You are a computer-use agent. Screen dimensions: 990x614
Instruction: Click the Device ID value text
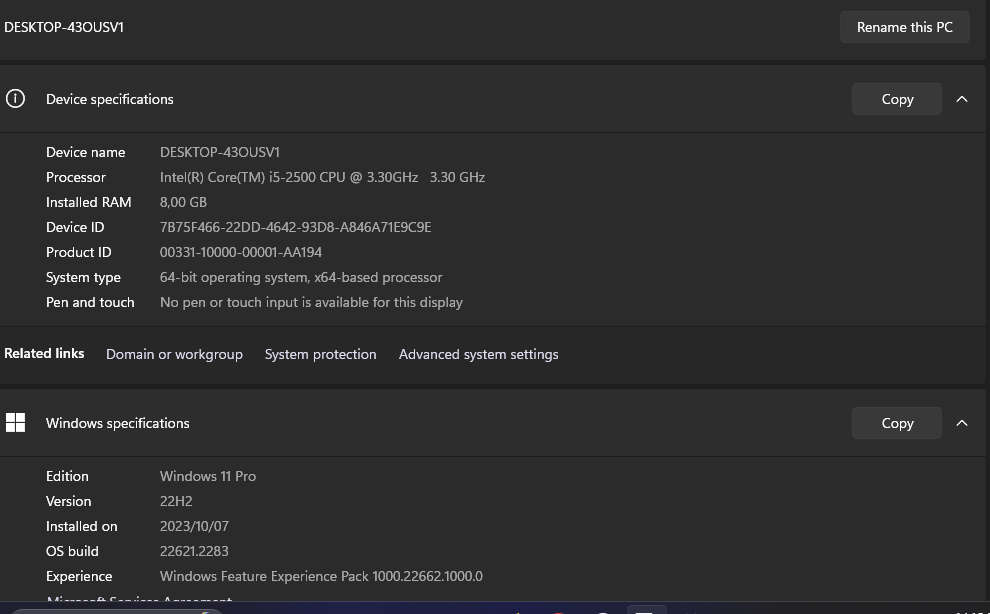tap(295, 227)
